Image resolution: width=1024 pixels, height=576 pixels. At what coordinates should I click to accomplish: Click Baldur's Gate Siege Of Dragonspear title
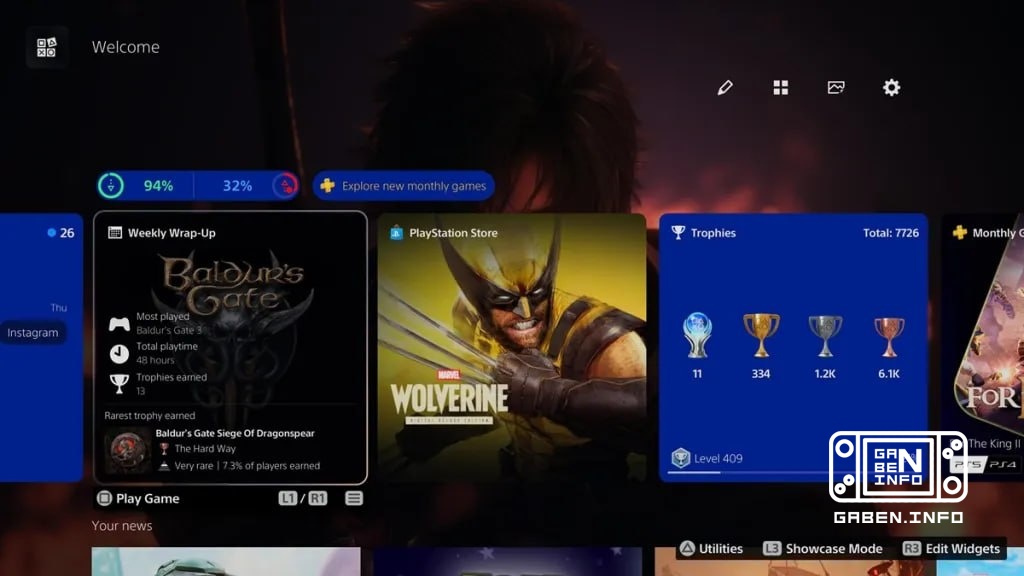point(235,434)
